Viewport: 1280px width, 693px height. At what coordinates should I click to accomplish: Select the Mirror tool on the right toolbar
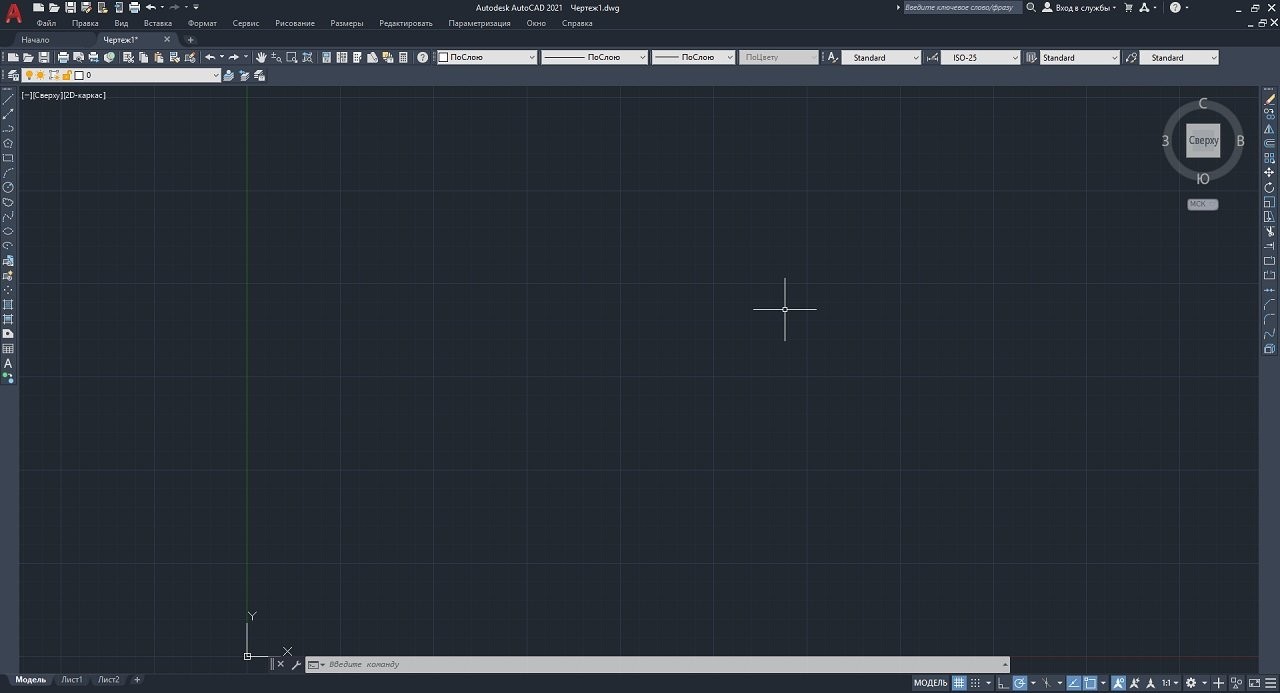[1268, 127]
